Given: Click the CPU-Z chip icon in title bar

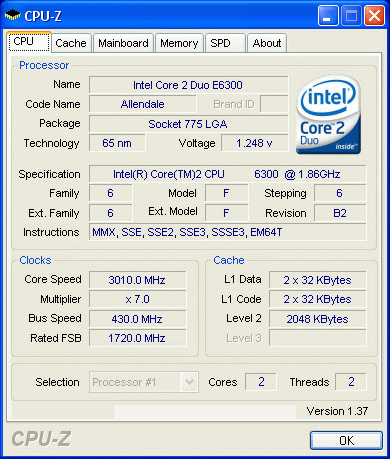Looking at the screenshot, I should tap(13, 15).
